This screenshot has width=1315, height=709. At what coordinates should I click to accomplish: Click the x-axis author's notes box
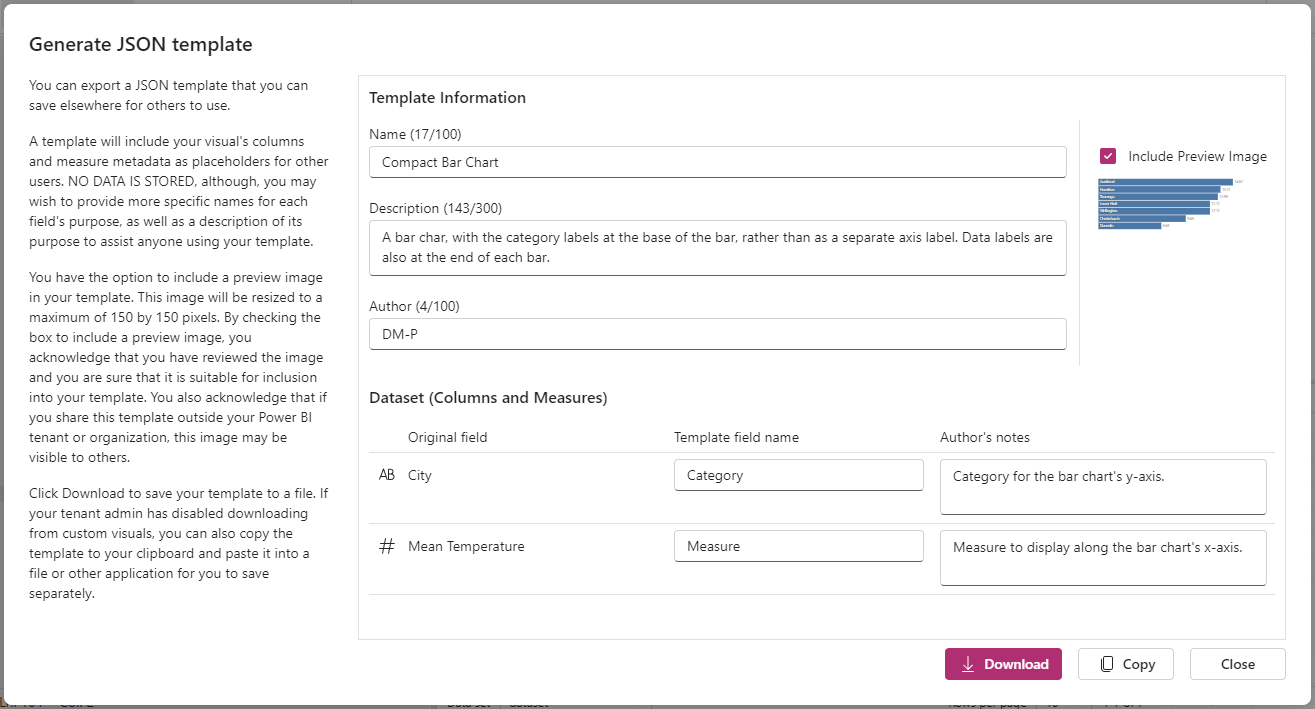point(1103,558)
